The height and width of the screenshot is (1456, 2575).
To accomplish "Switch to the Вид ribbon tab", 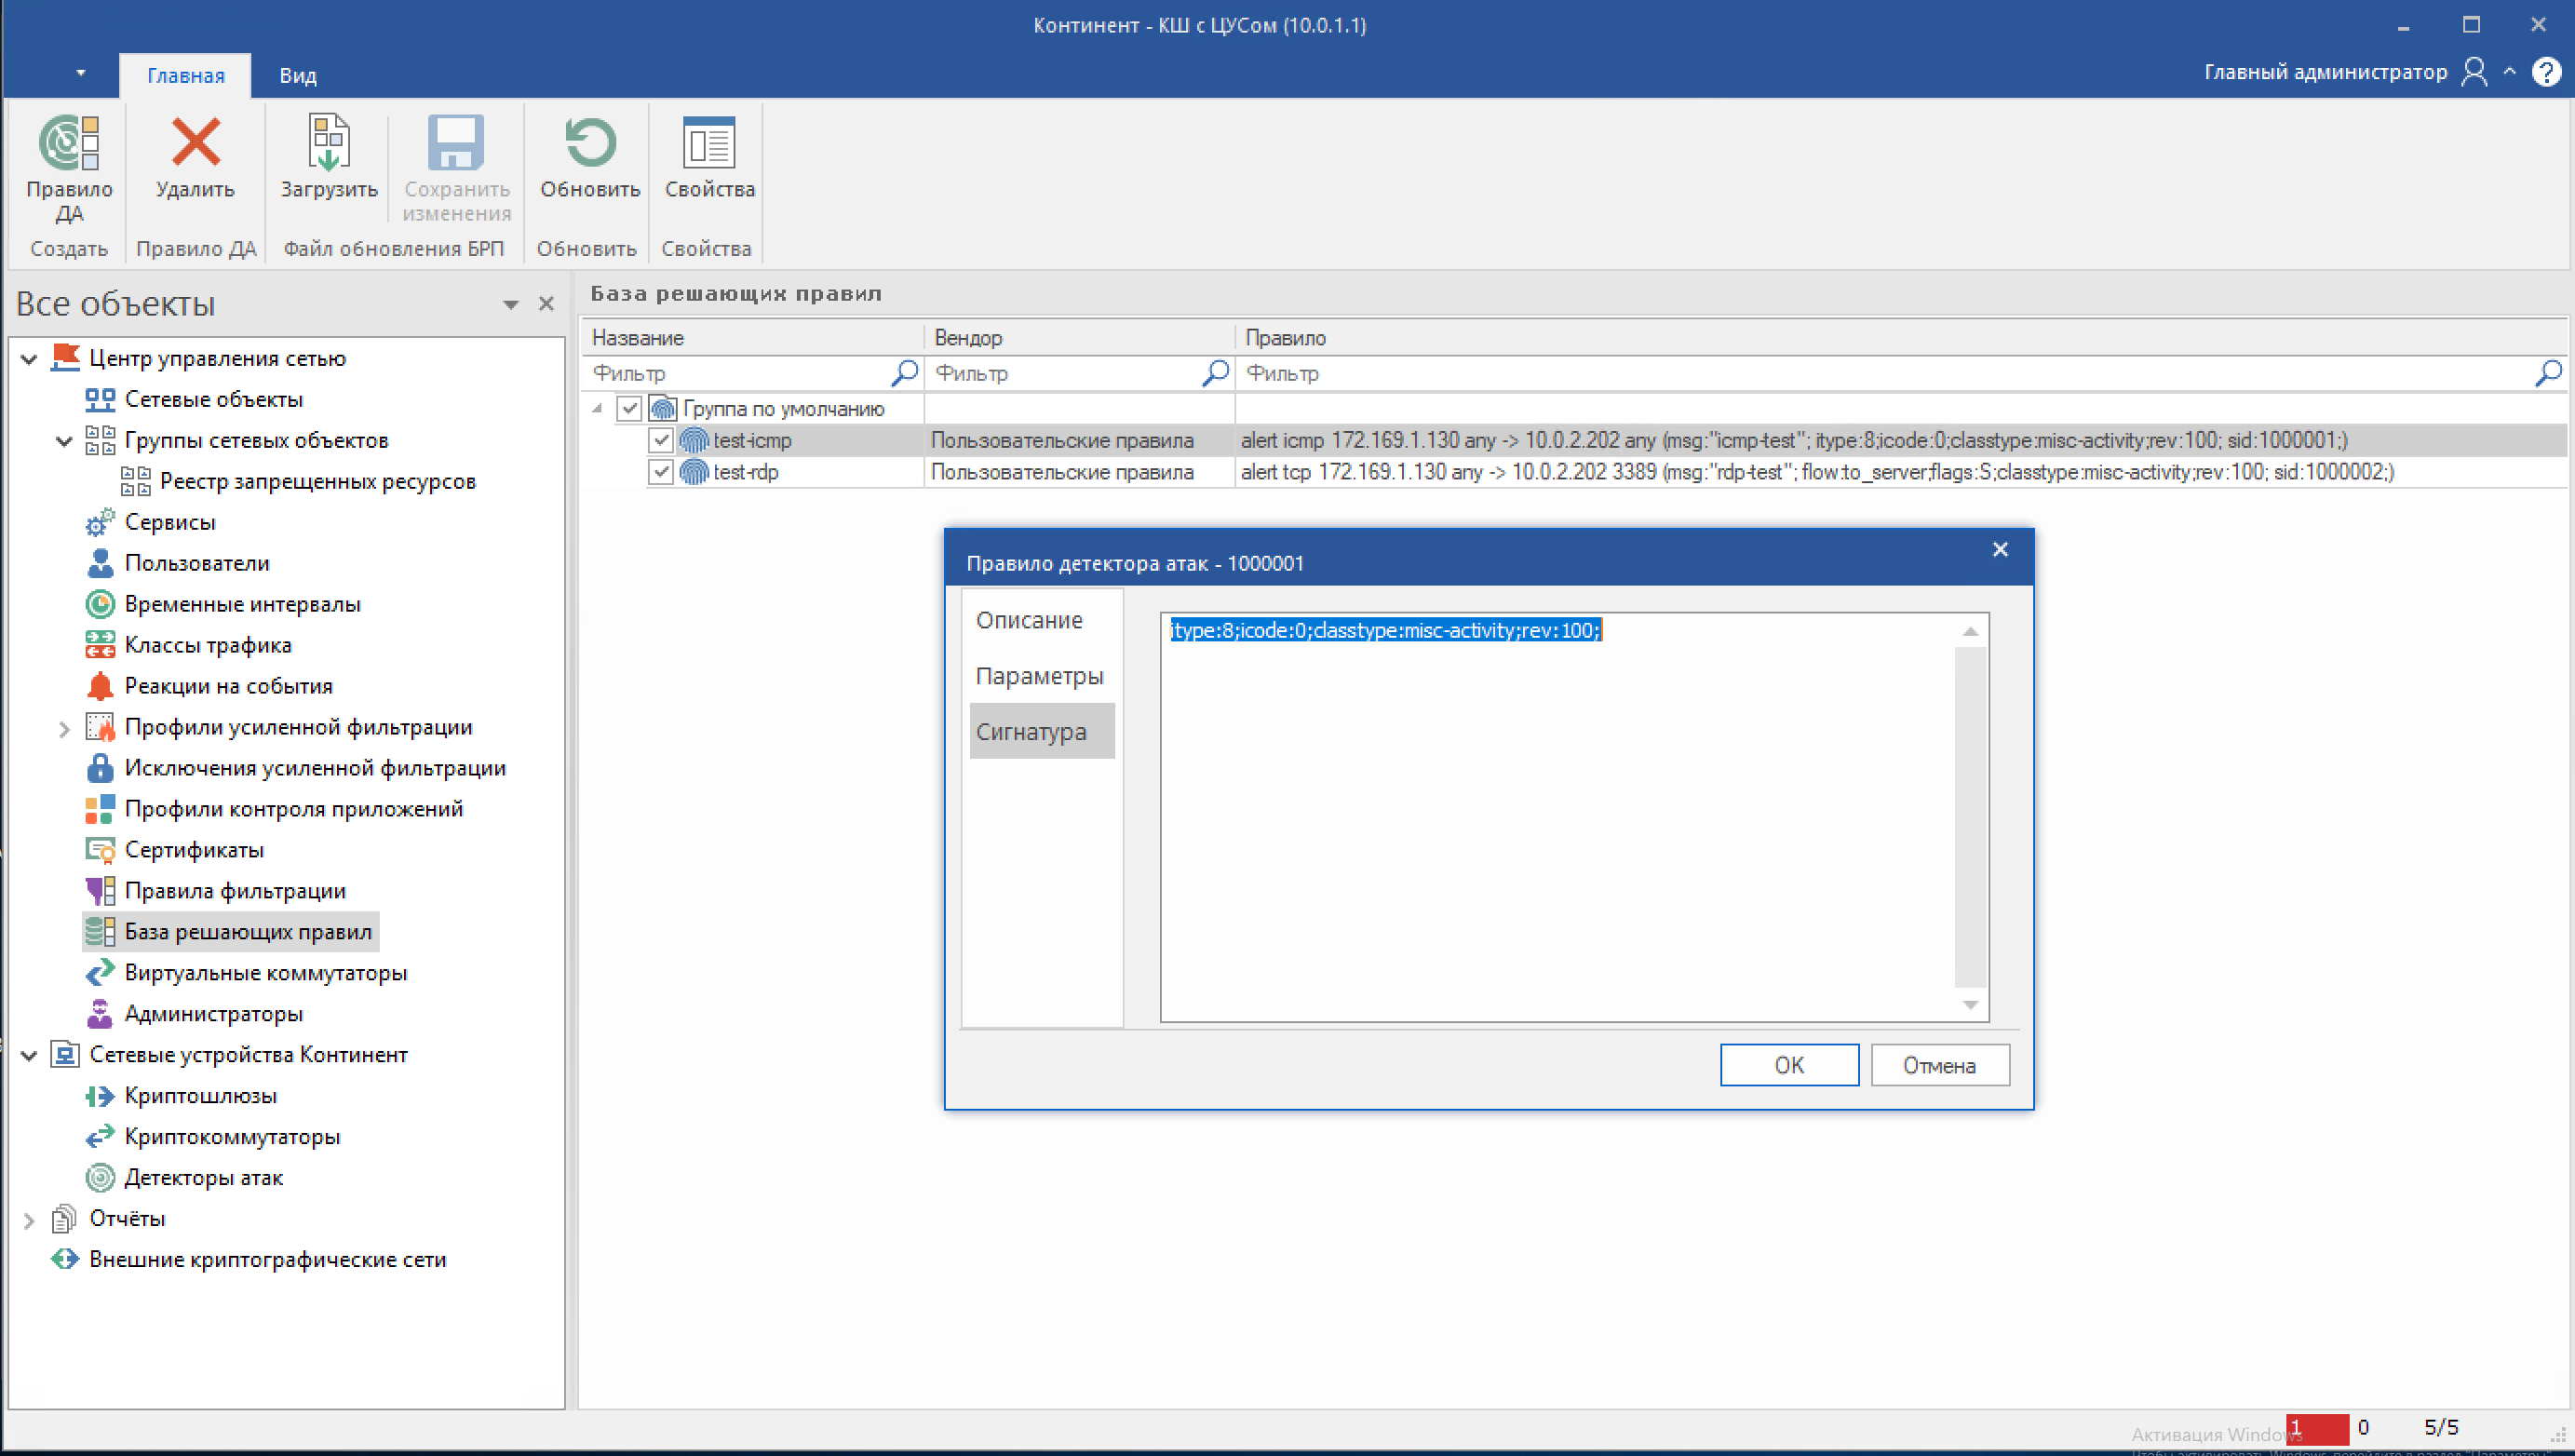I will coord(297,75).
